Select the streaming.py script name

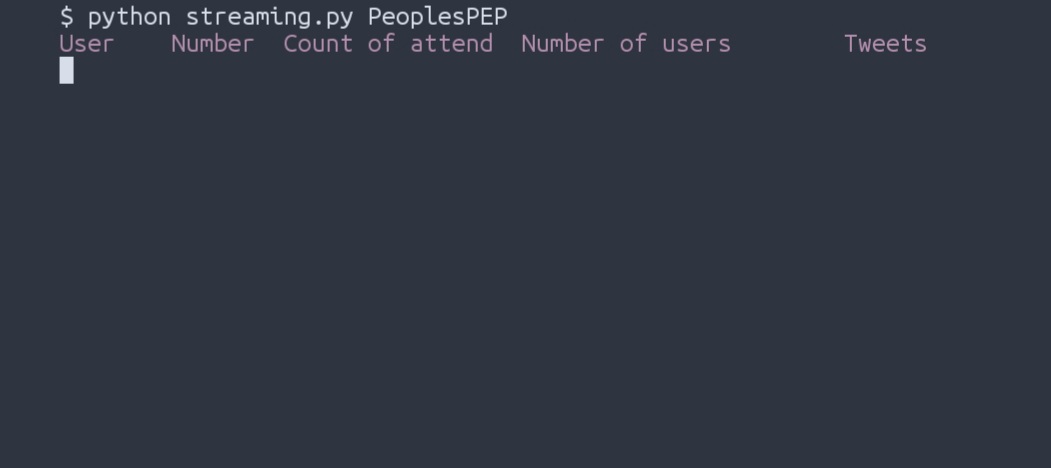tap(269, 17)
